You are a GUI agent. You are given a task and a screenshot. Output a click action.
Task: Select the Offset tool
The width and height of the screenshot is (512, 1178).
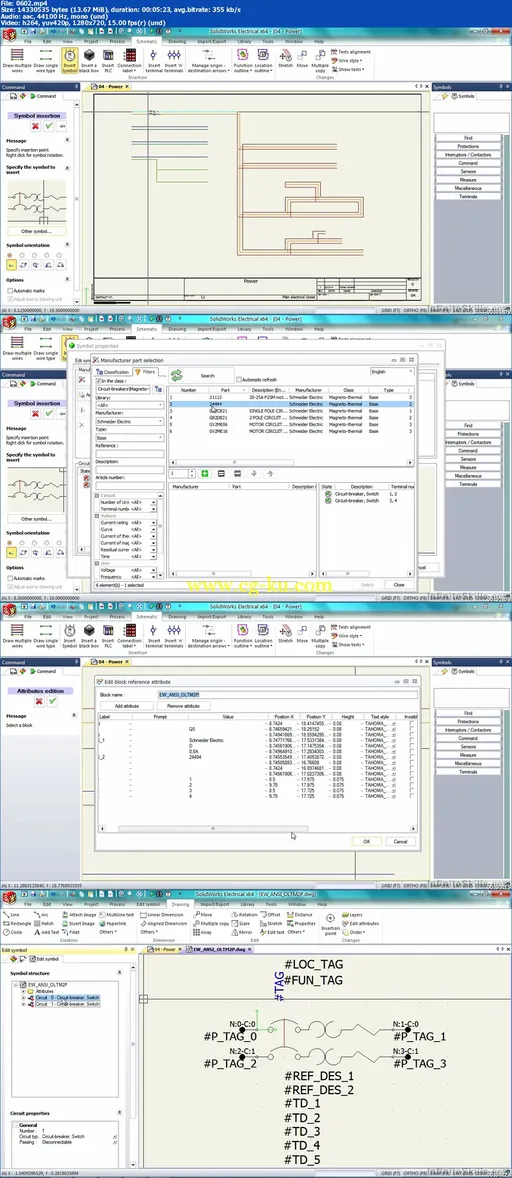[x=270, y=914]
